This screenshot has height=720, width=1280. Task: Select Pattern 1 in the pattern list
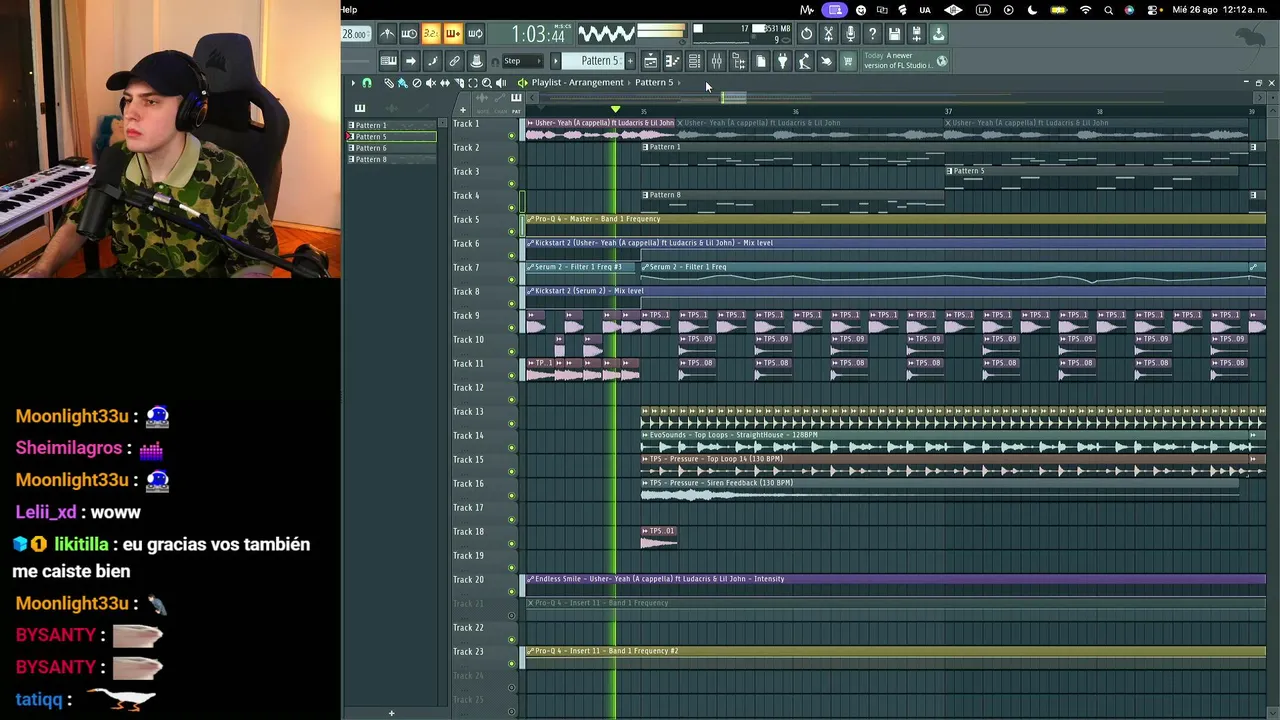click(392, 126)
